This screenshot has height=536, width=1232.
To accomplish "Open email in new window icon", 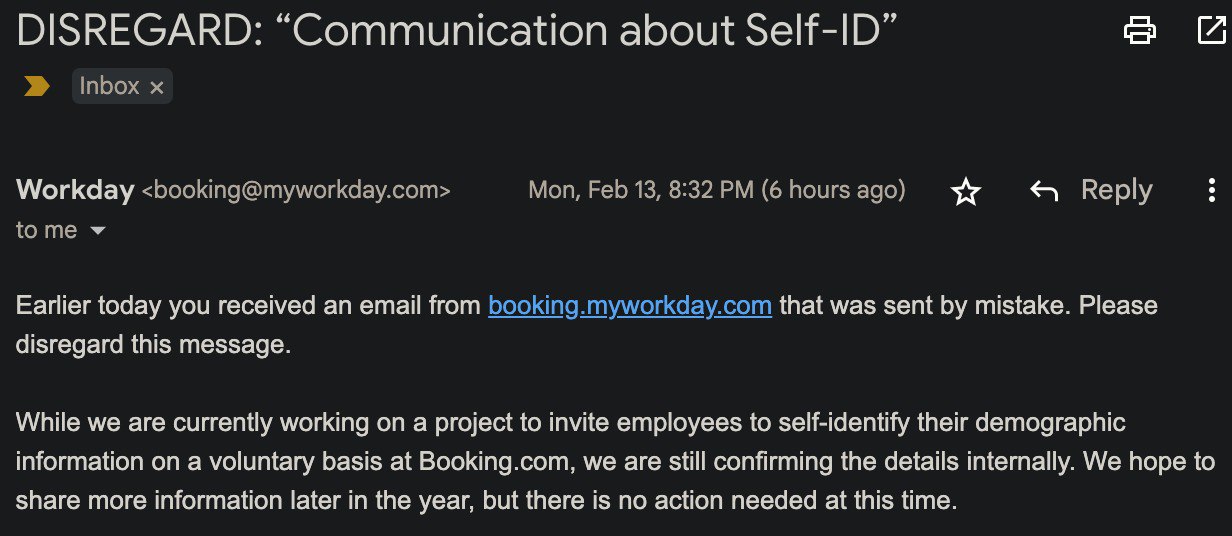I will (x=1211, y=32).
